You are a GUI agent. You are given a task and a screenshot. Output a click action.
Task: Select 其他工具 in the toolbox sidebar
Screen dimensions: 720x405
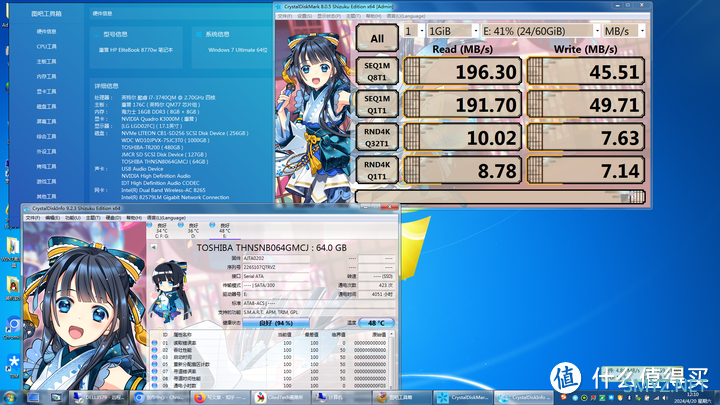pos(46,196)
